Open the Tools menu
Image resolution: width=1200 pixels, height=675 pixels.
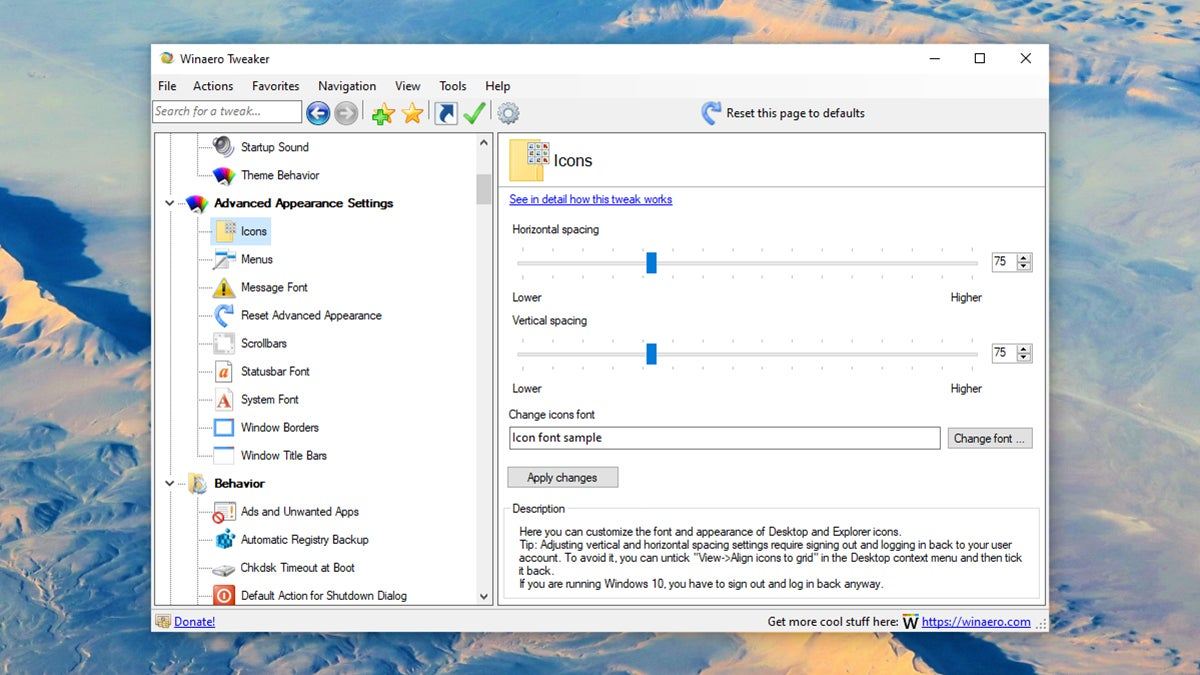453,86
